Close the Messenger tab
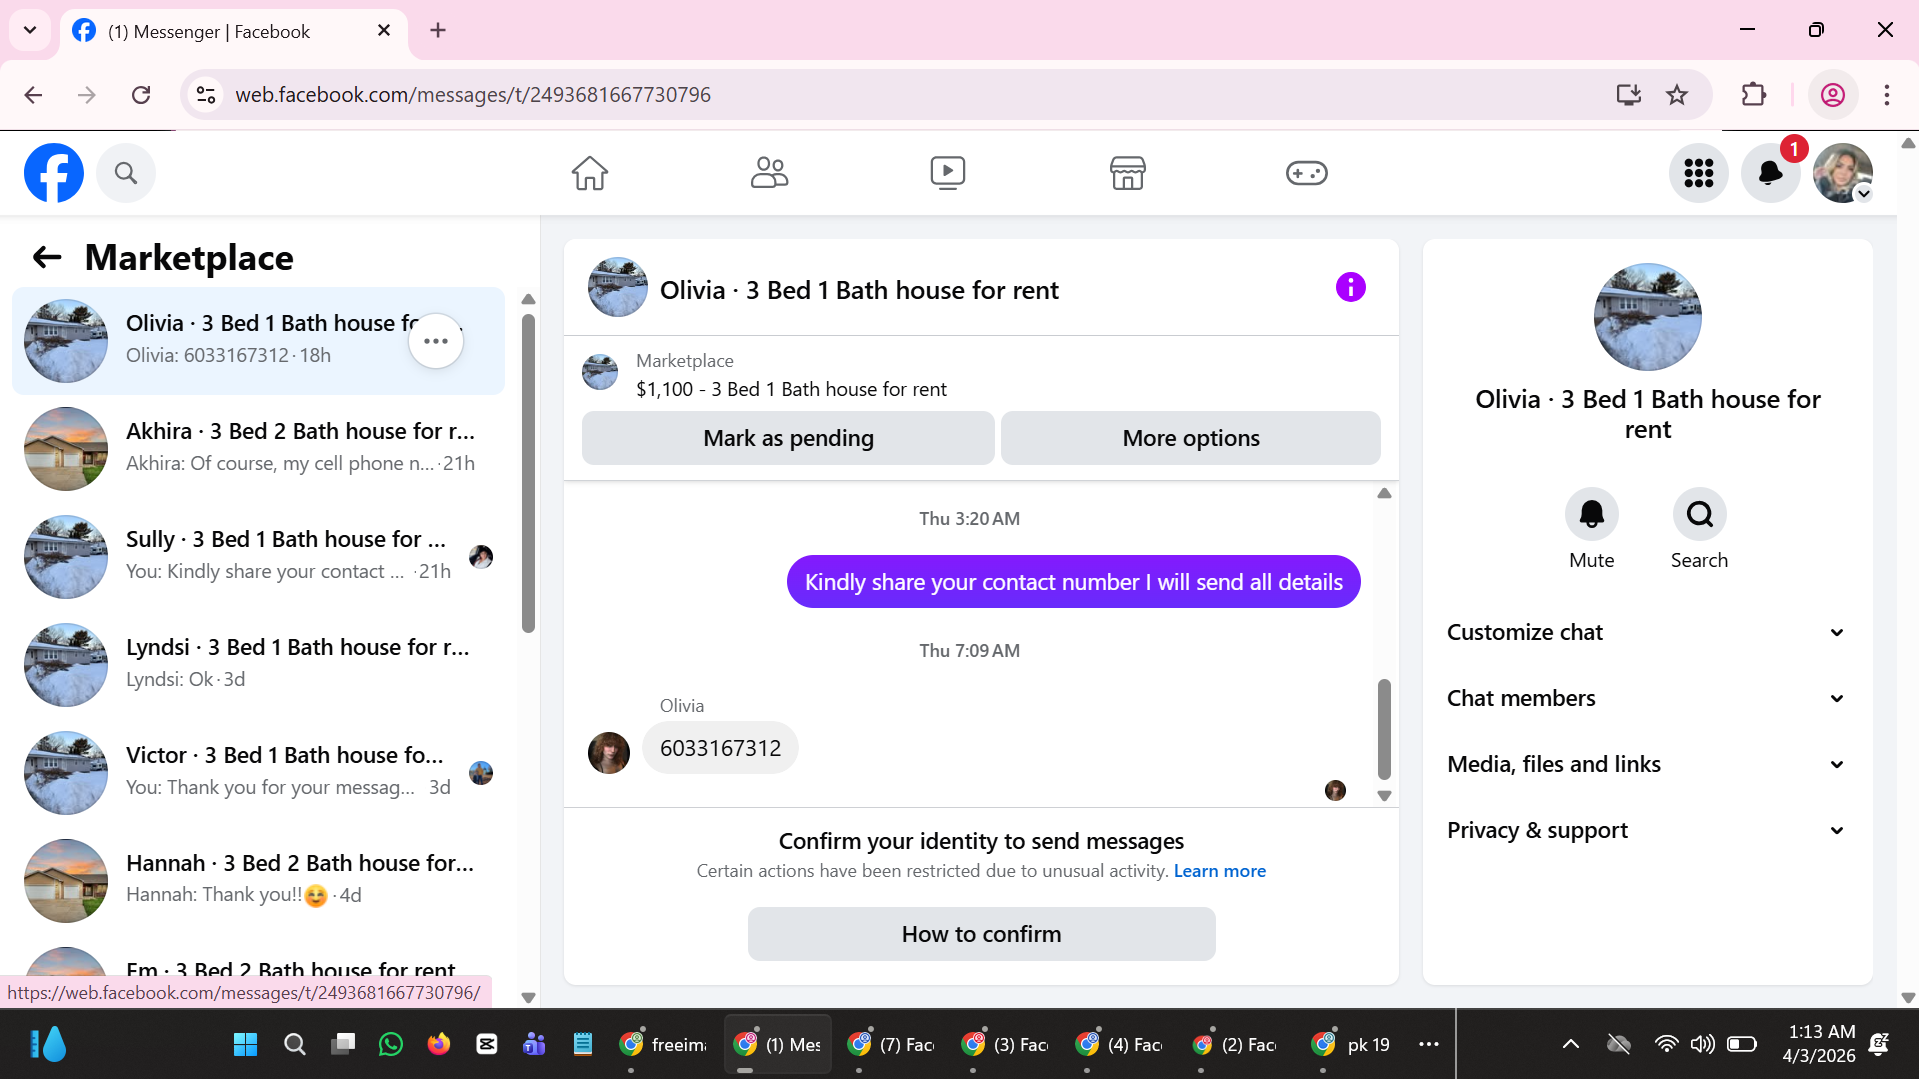Image resolution: width=1919 pixels, height=1079 pixels. pos(384,31)
